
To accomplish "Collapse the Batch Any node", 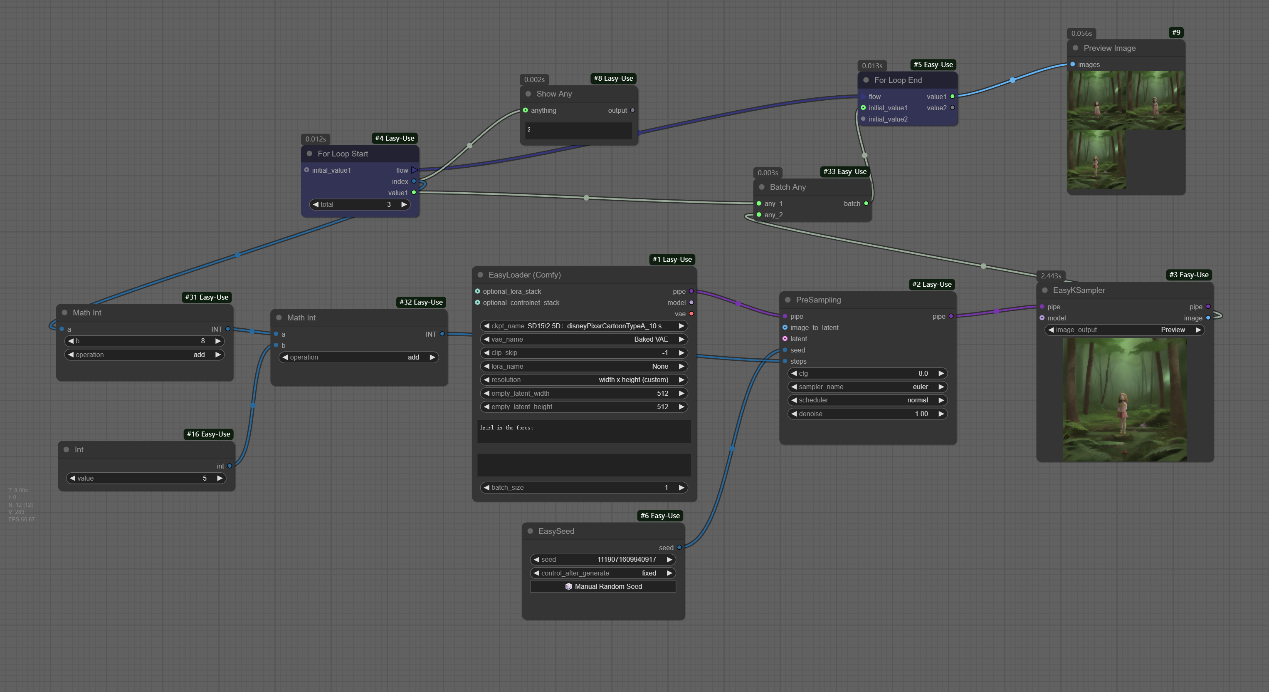I will tap(762, 187).
